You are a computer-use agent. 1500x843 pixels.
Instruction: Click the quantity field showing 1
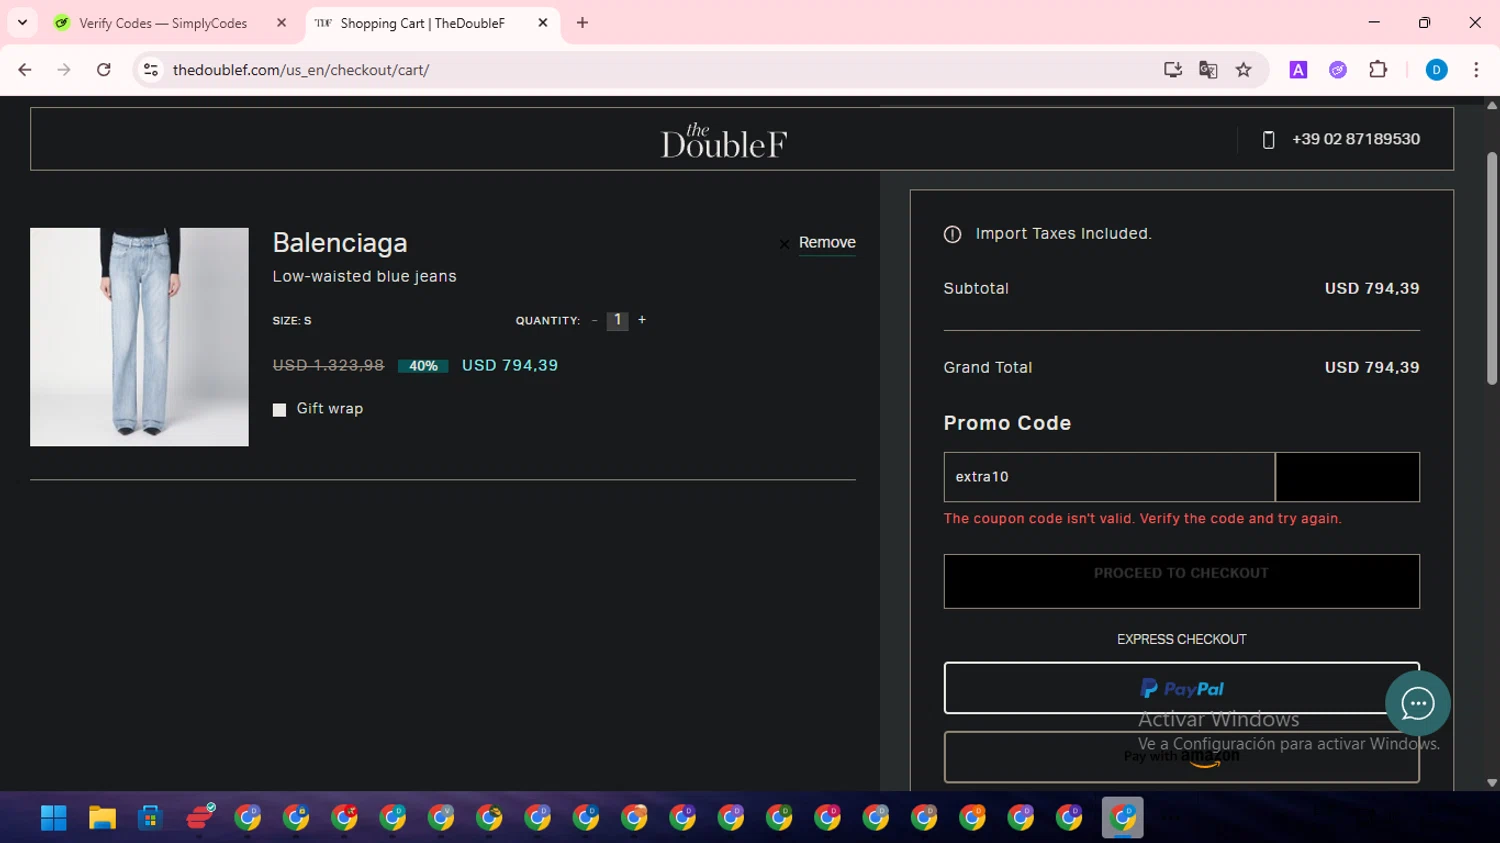tap(617, 320)
